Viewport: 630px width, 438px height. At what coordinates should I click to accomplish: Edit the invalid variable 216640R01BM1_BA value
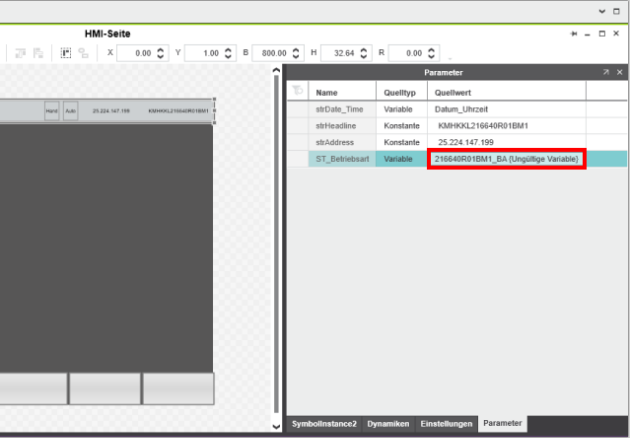click(506, 159)
